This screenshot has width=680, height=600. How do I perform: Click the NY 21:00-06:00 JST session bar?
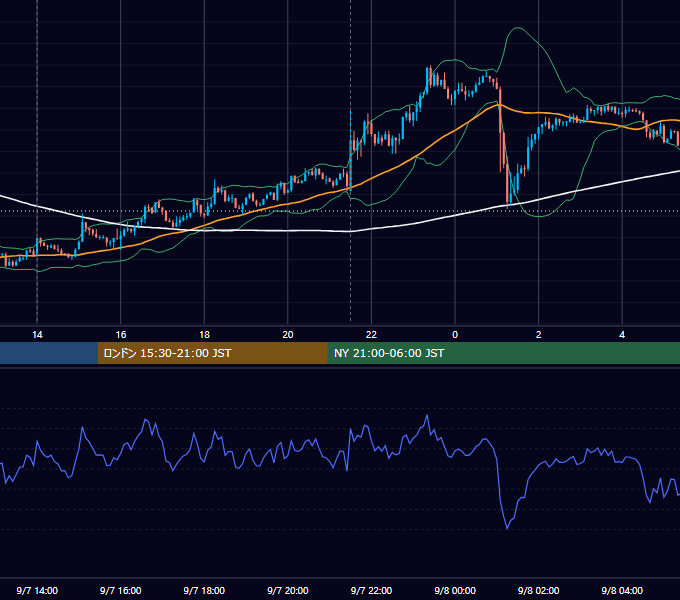pyautogui.click(x=503, y=353)
